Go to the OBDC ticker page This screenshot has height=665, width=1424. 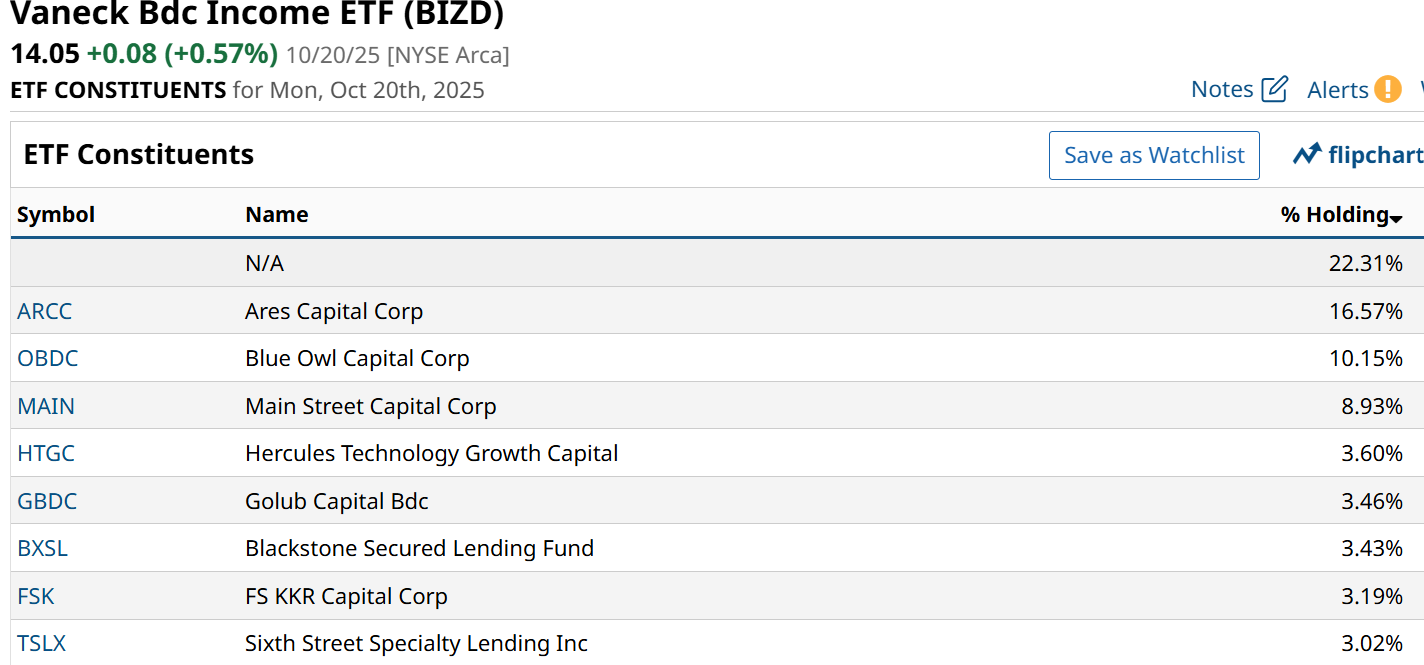[48, 358]
